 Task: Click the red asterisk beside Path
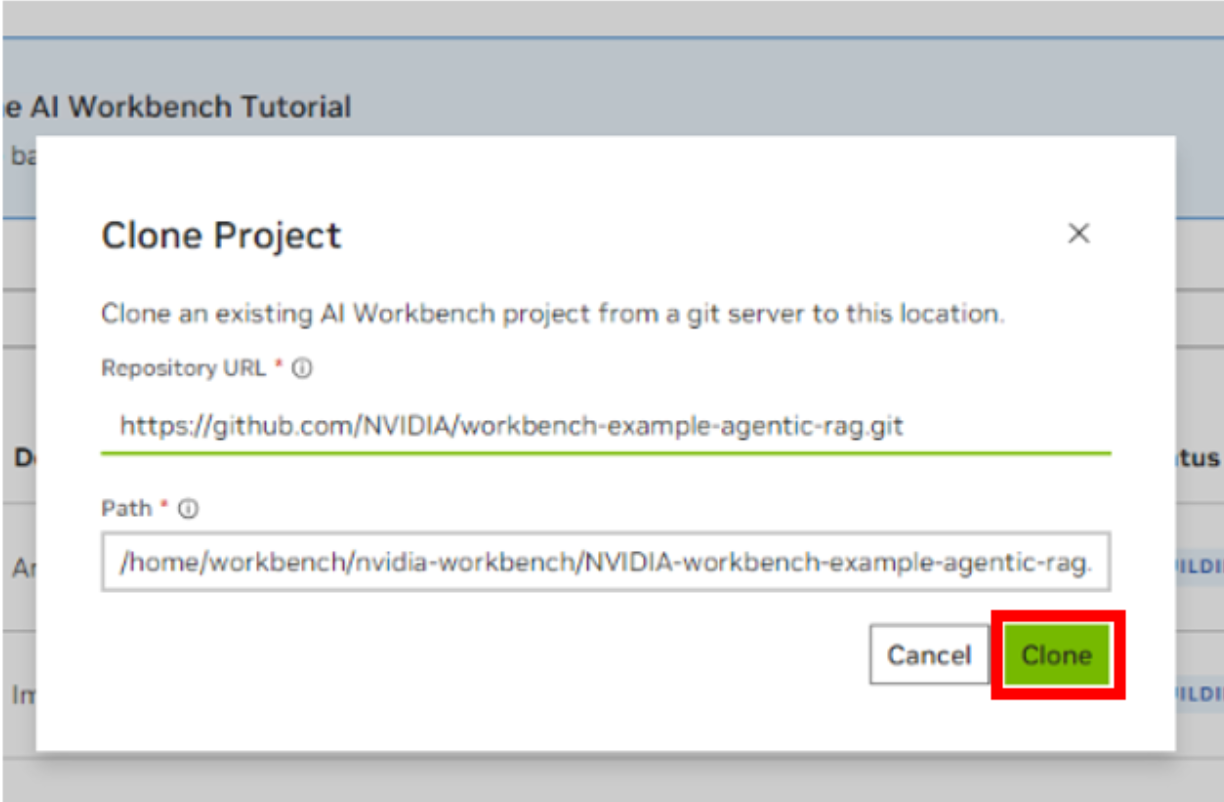tap(165, 508)
